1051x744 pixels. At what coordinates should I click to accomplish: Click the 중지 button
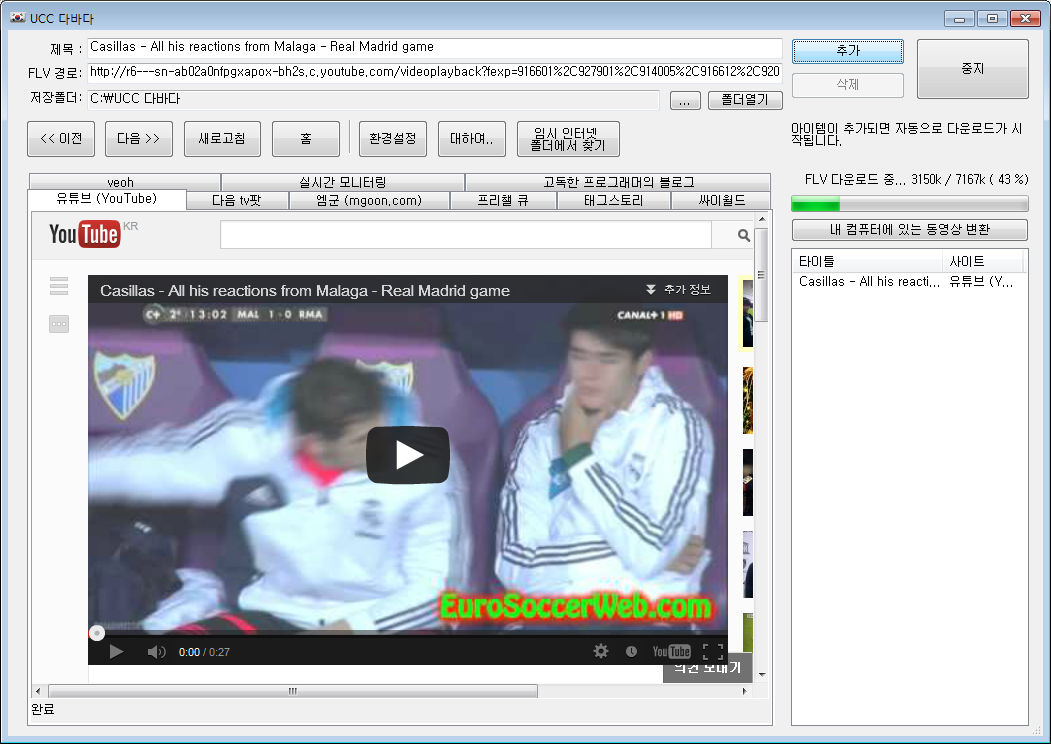(x=973, y=68)
